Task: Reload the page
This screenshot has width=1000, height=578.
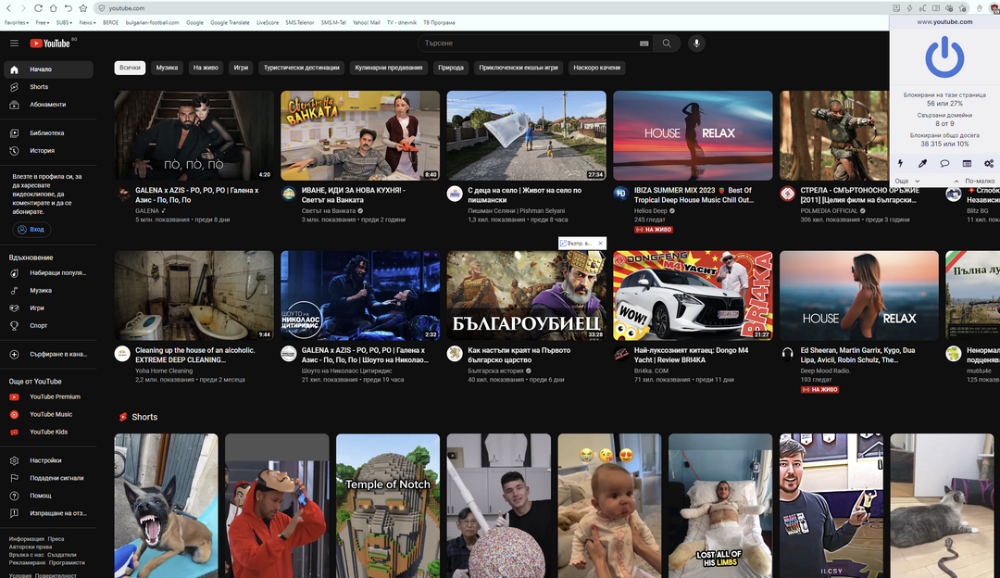Action: [x=38, y=8]
